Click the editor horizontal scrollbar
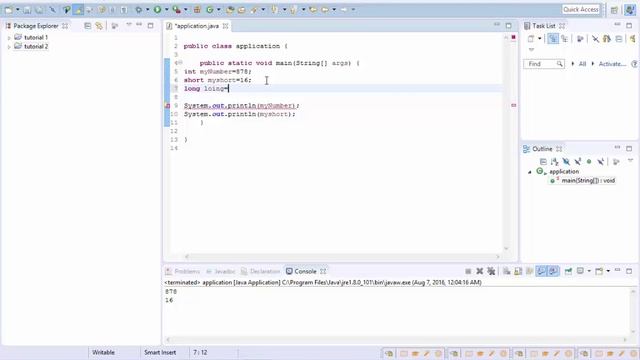This screenshot has width=640, height=360. 342,256
